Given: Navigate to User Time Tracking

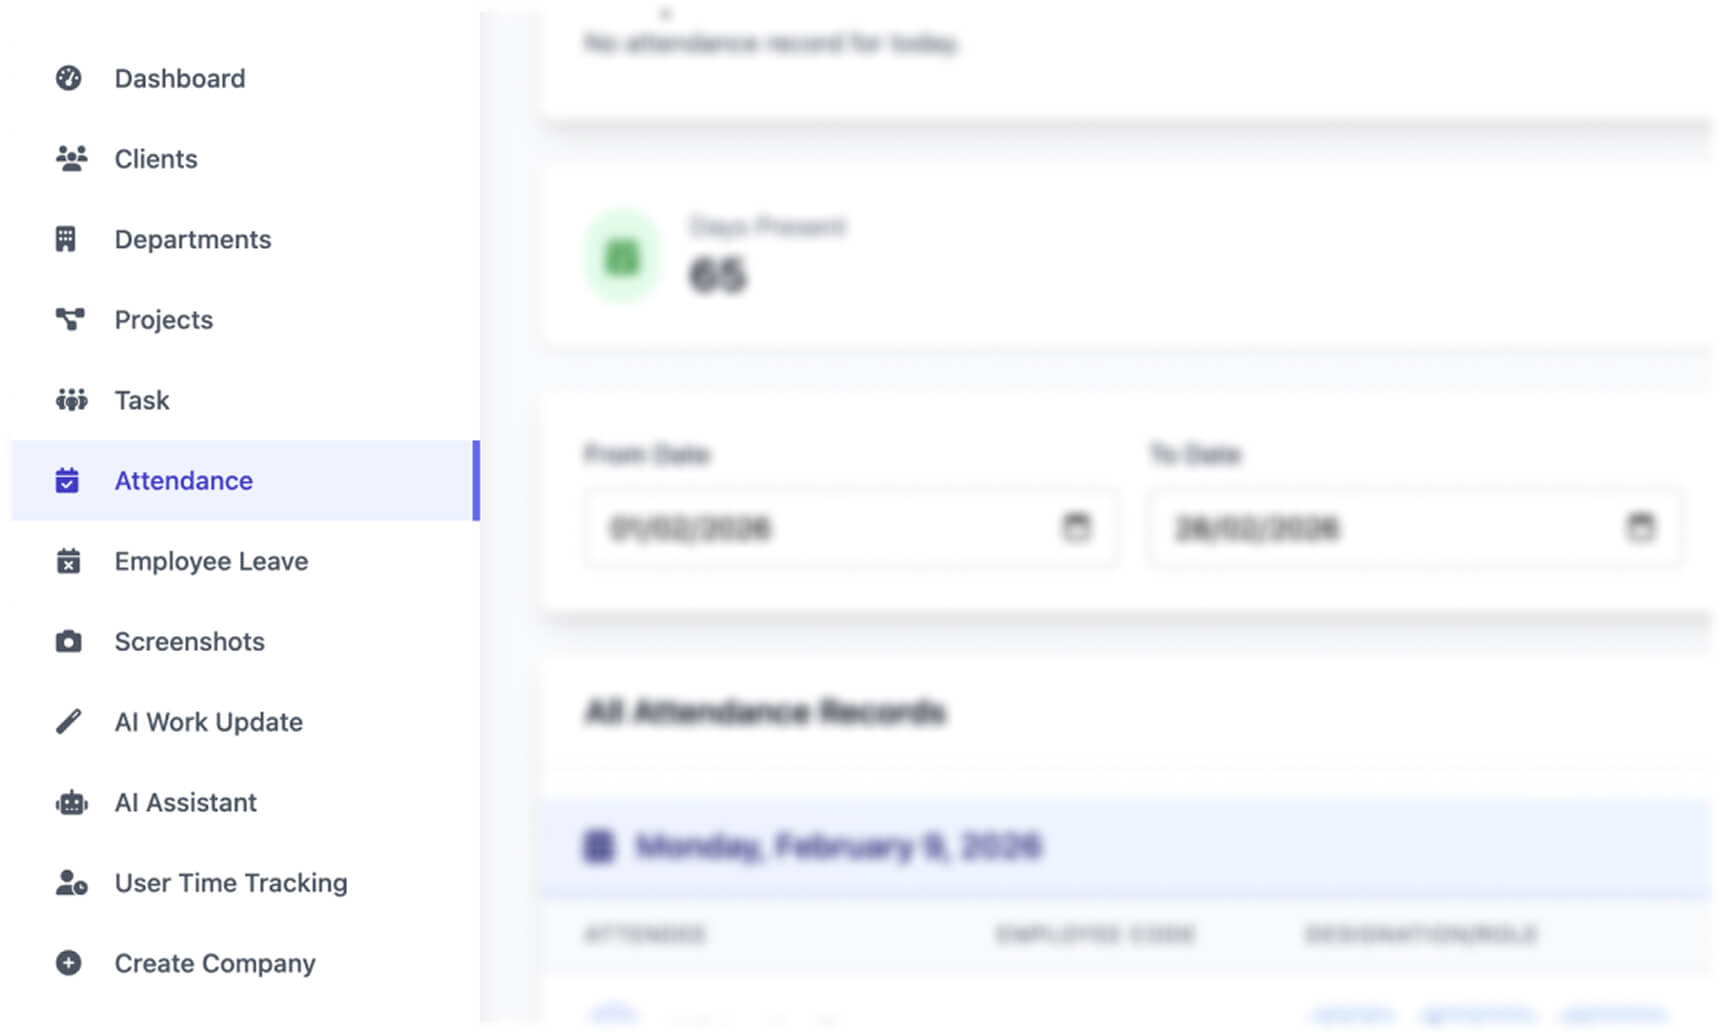Looking at the screenshot, I should (x=231, y=883).
